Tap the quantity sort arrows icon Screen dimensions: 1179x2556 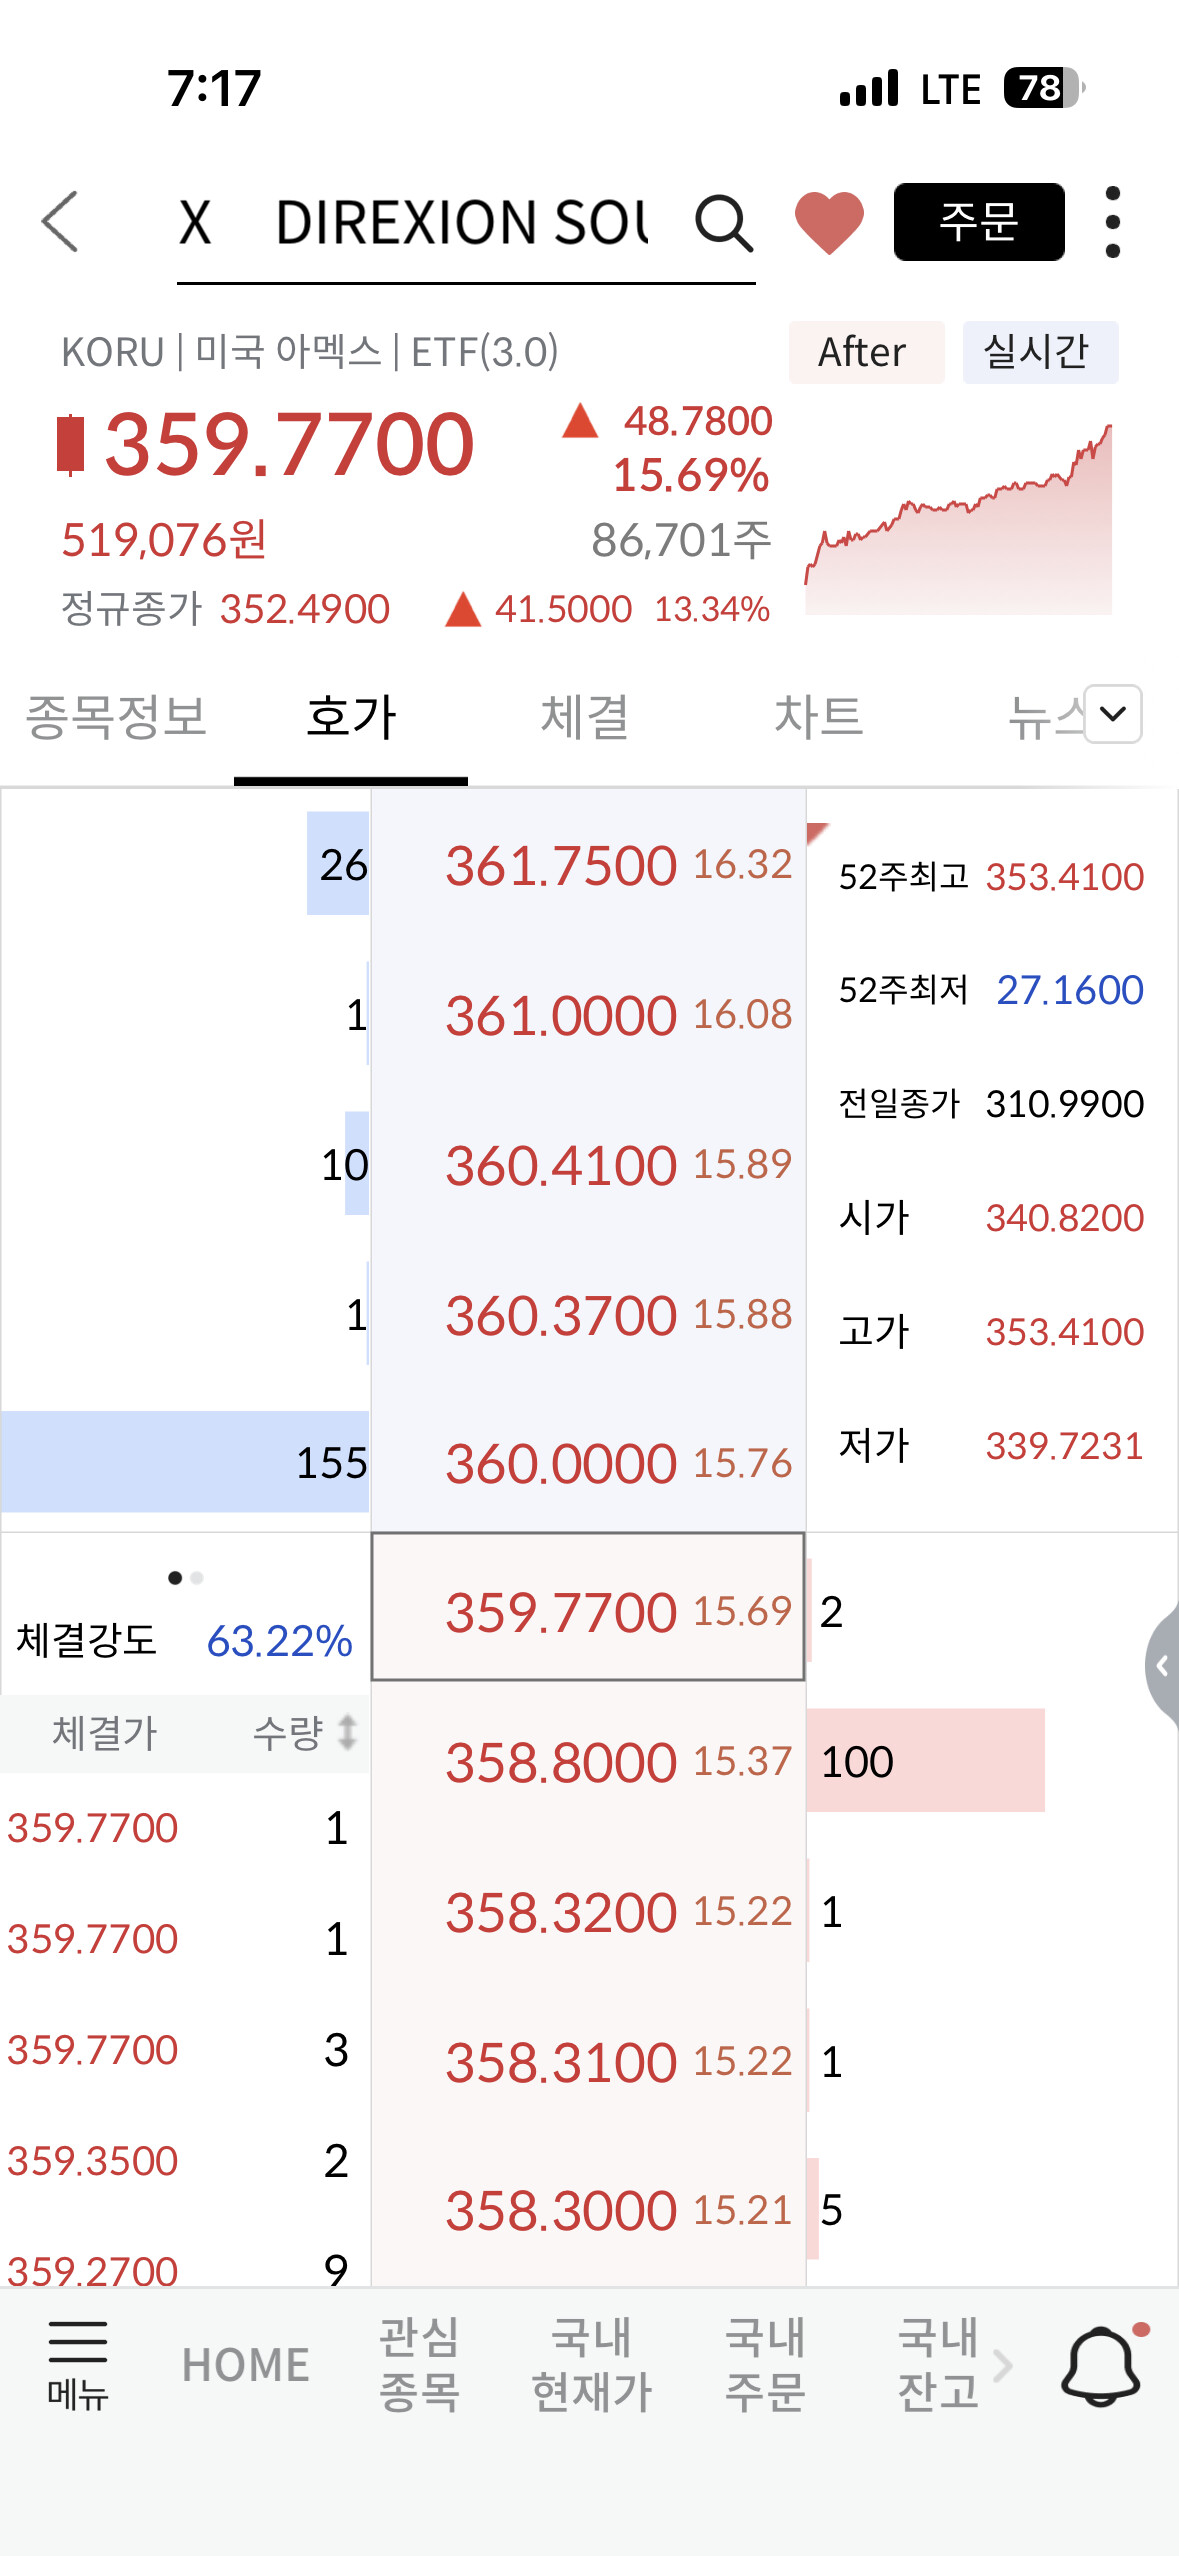tap(347, 1732)
